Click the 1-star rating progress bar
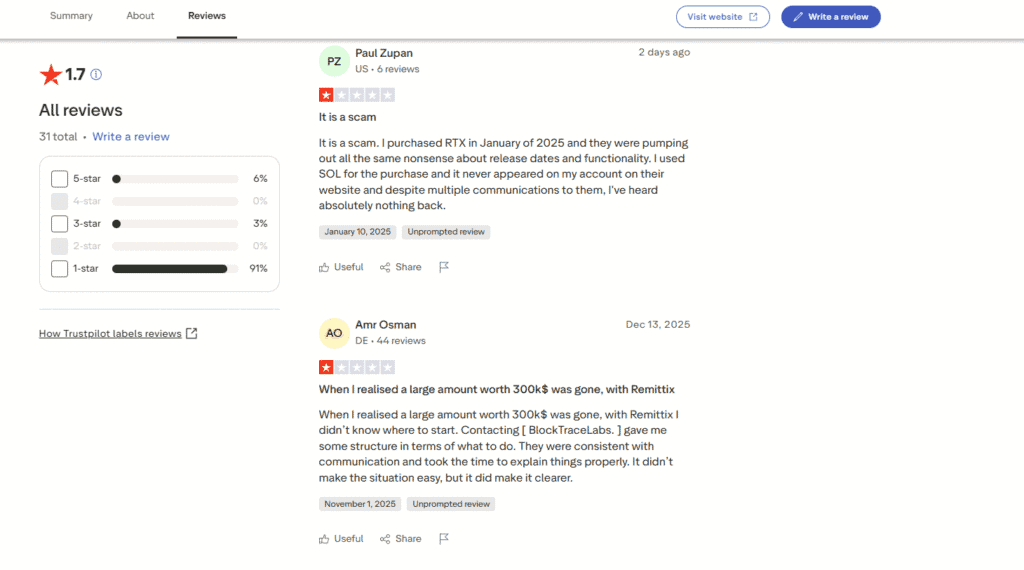This screenshot has width=1024, height=570. (x=174, y=269)
